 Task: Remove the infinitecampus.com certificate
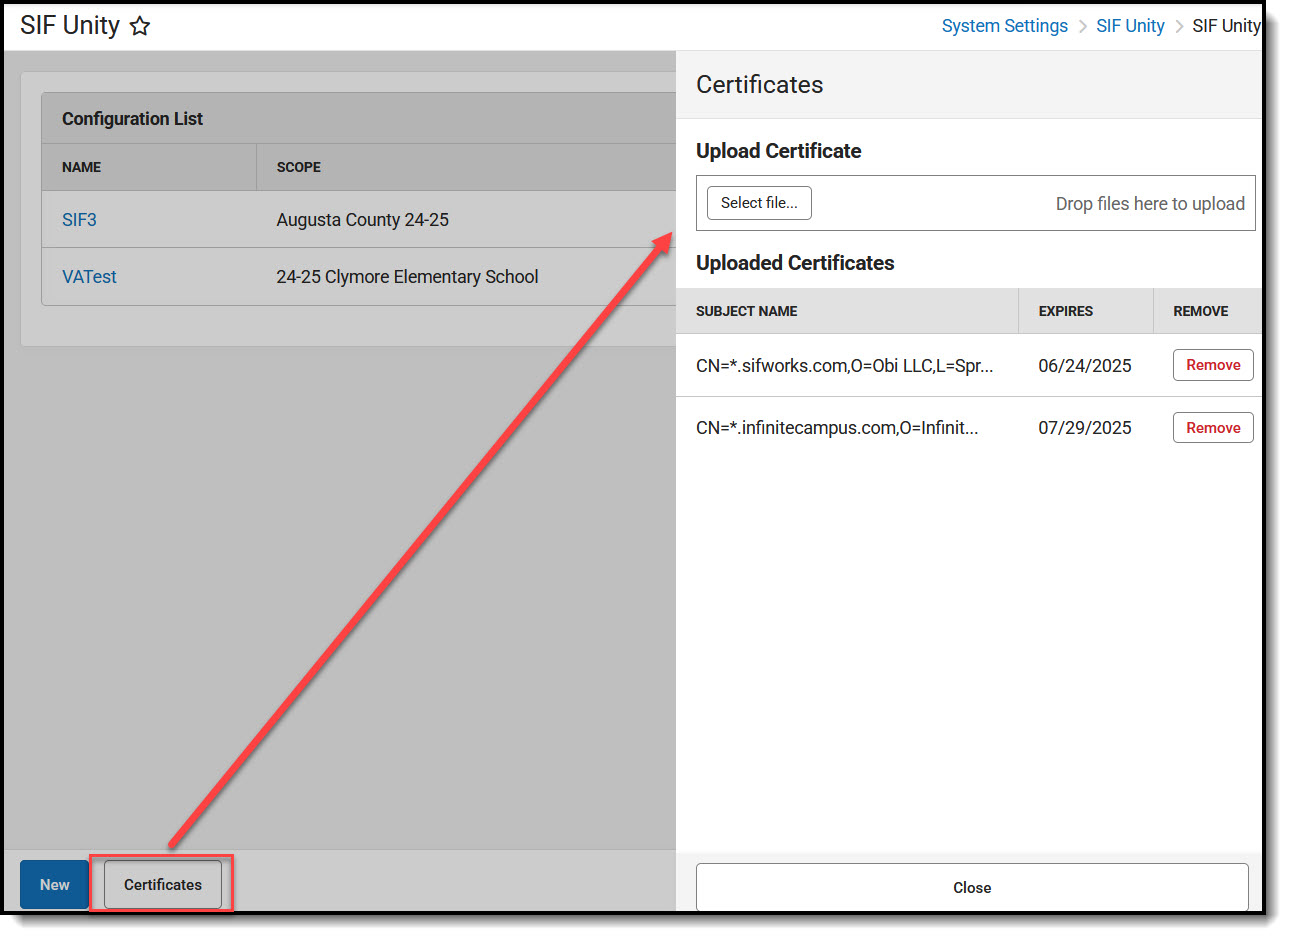point(1213,428)
